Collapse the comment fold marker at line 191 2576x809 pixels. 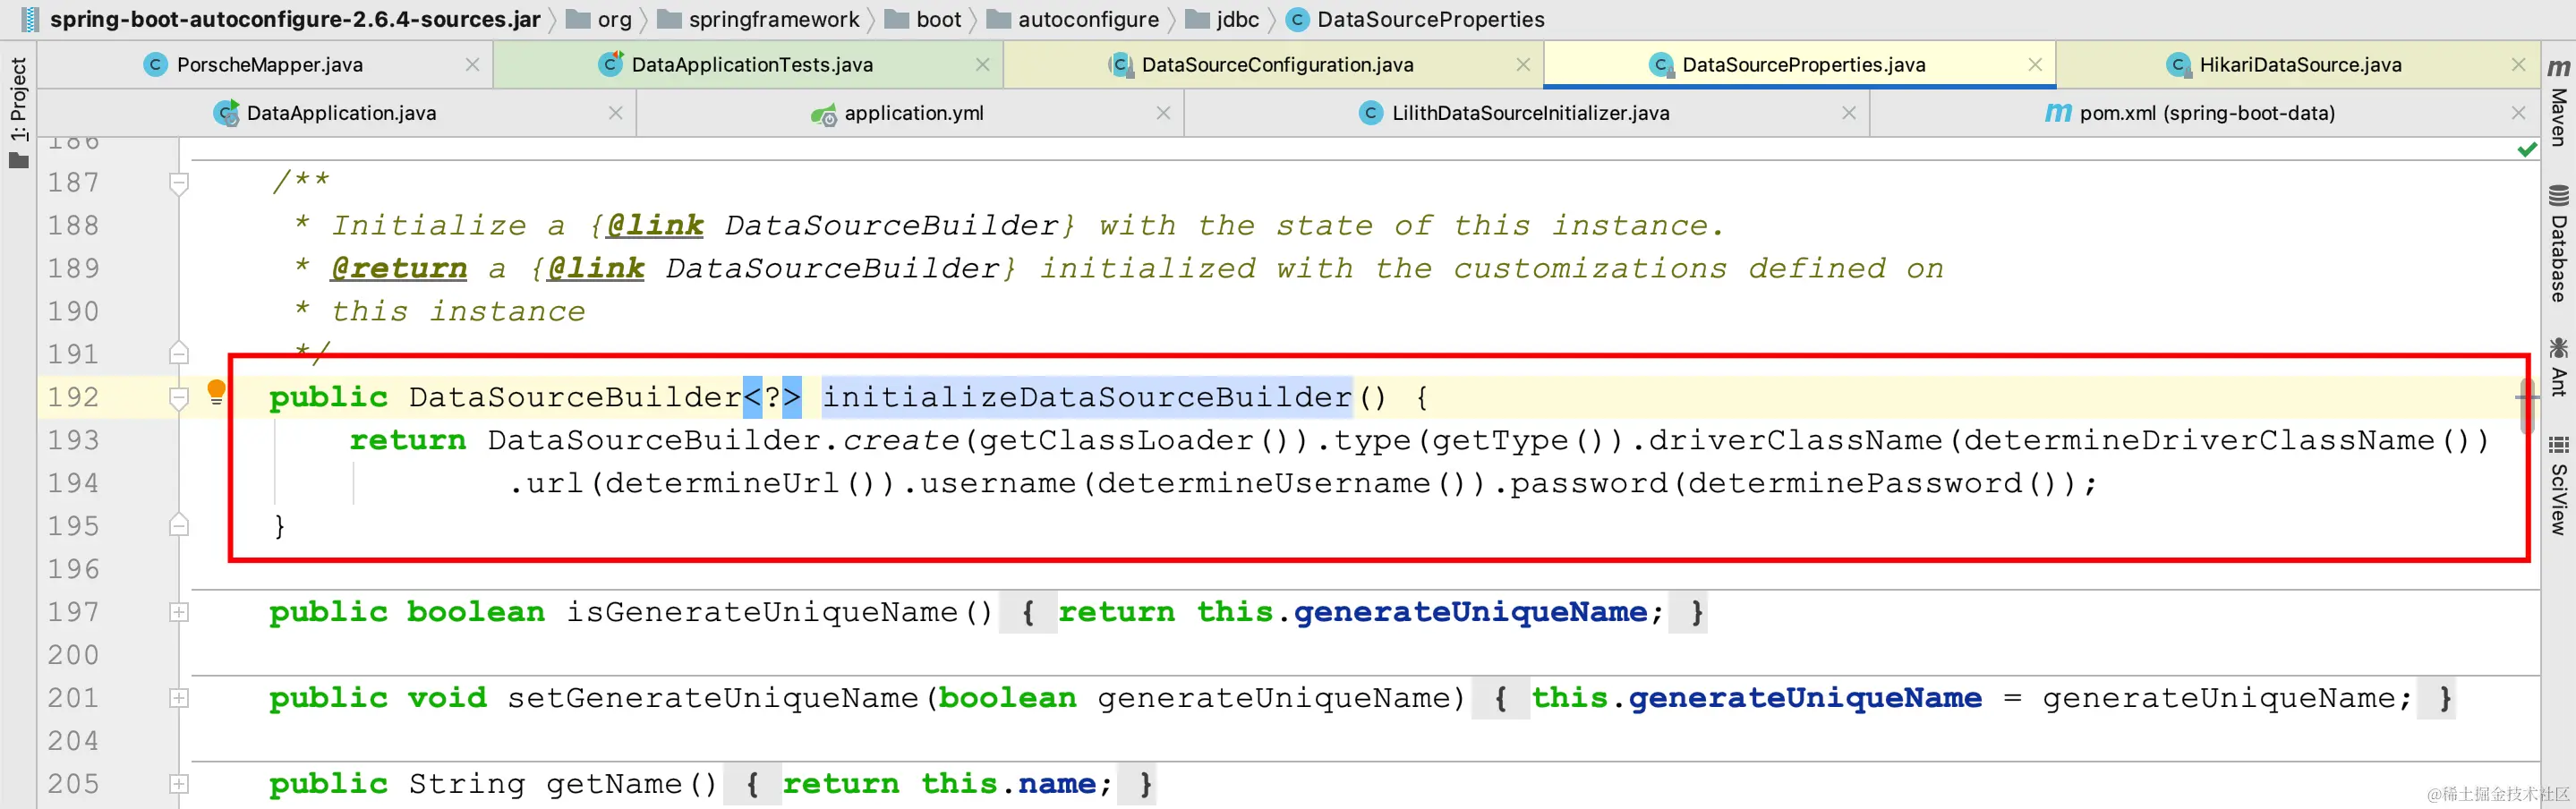click(179, 353)
